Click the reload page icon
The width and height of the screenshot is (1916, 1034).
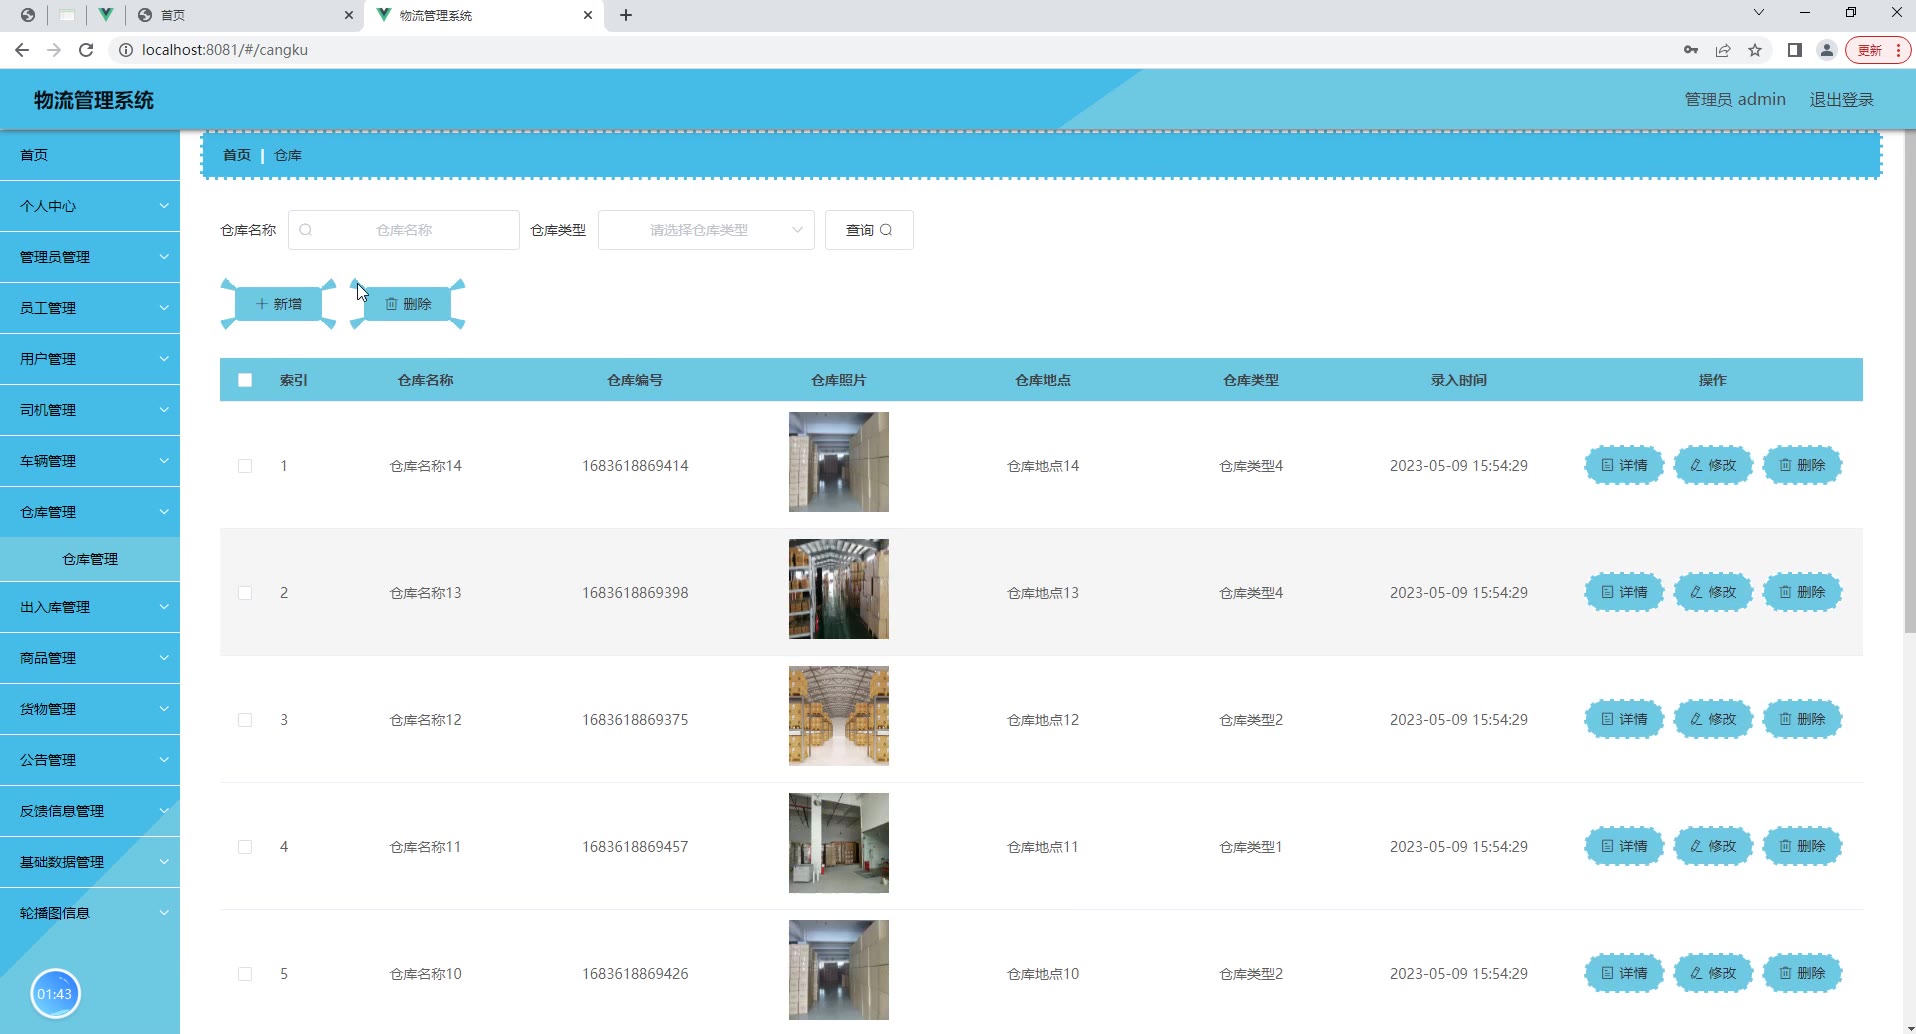86,50
